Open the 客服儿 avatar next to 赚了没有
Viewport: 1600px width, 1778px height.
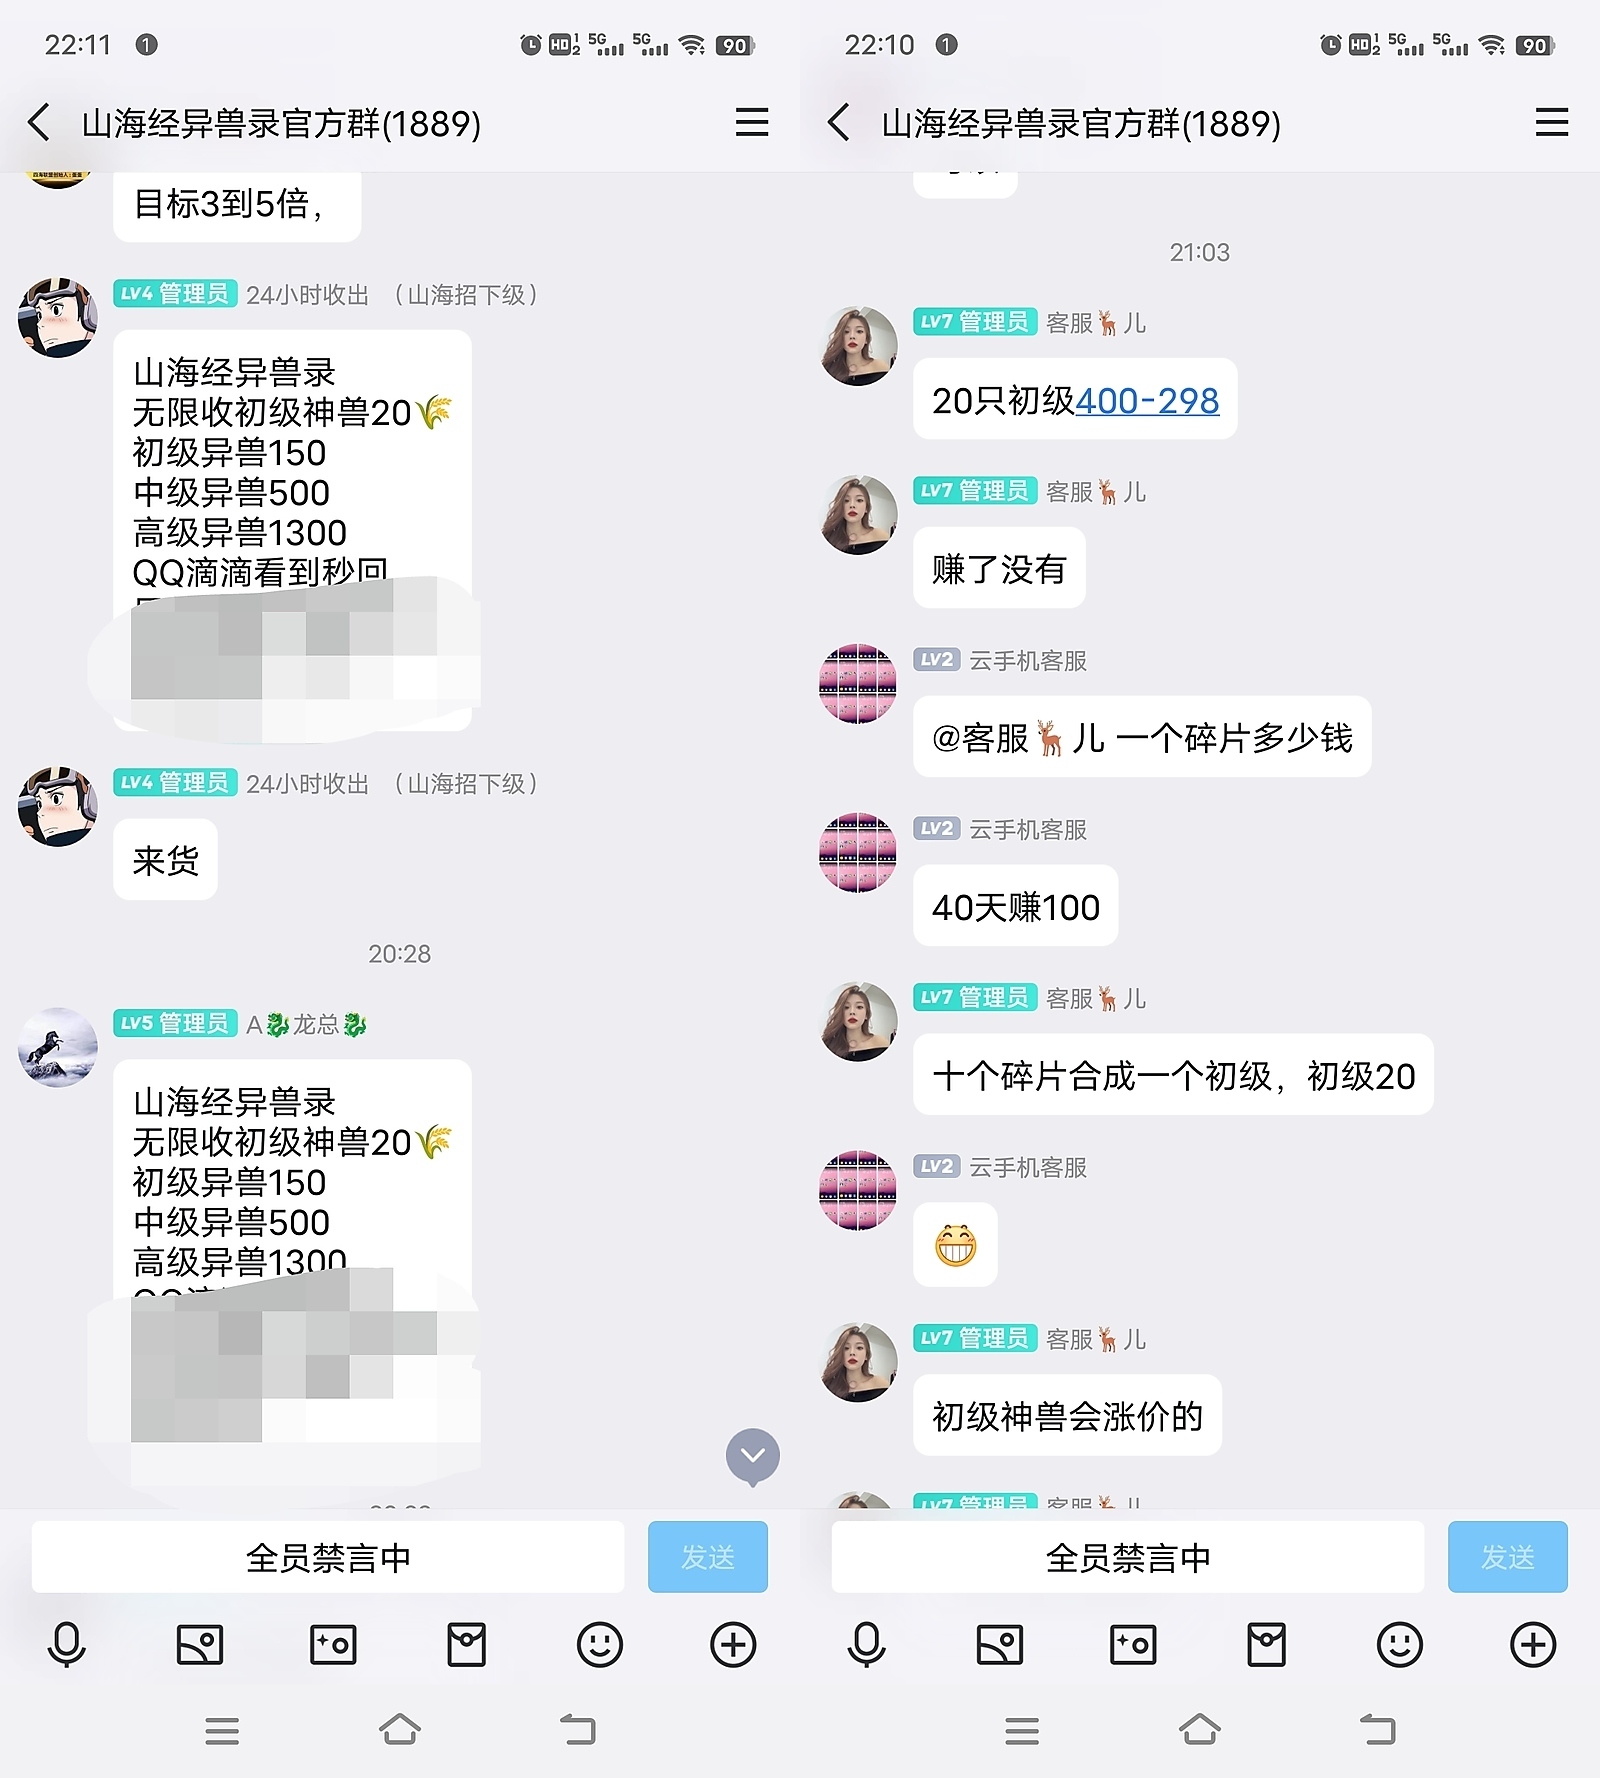click(x=858, y=515)
